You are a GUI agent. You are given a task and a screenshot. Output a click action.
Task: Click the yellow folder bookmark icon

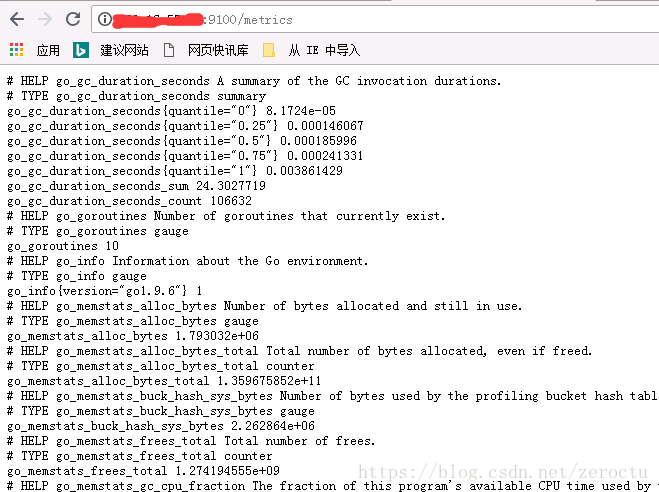[x=269, y=50]
